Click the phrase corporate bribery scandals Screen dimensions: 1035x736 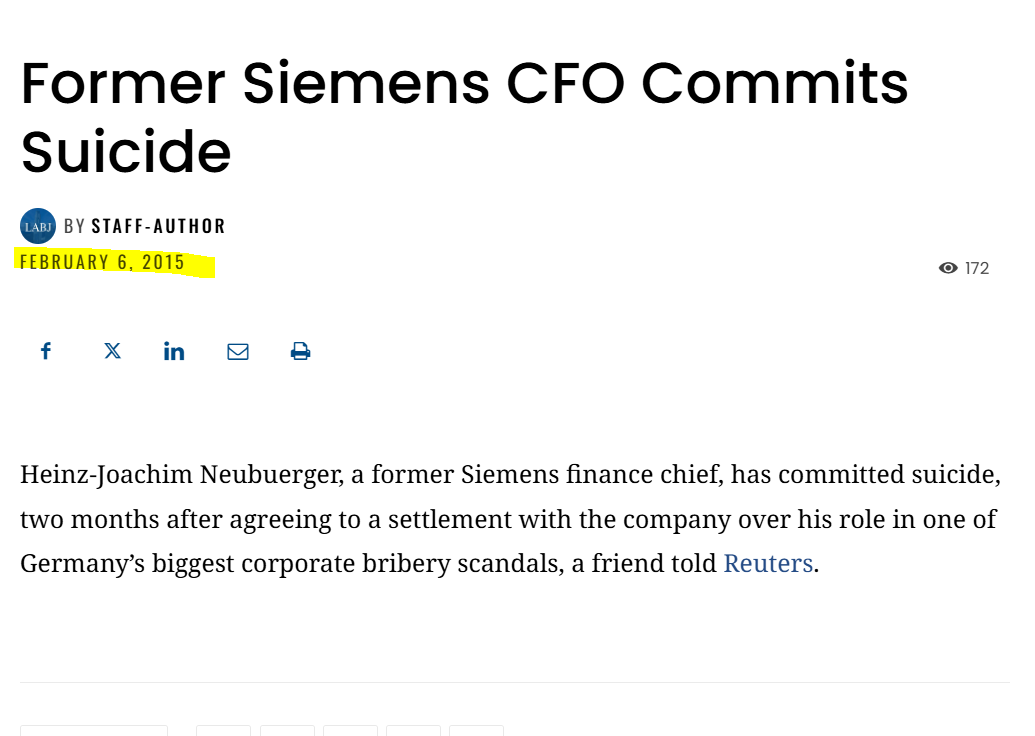pos(402,564)
